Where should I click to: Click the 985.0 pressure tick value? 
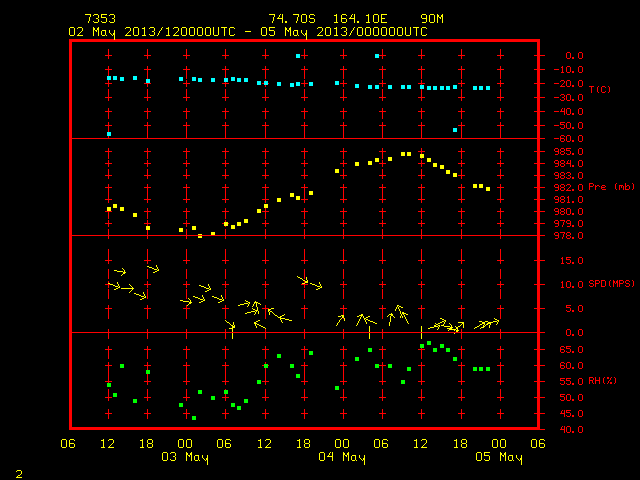point(569,152)
